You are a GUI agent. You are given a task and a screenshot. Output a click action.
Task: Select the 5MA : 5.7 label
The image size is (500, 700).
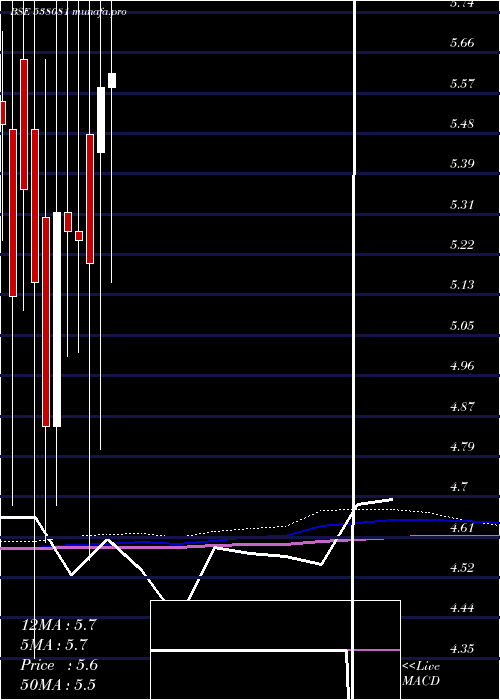coord(54,645)
